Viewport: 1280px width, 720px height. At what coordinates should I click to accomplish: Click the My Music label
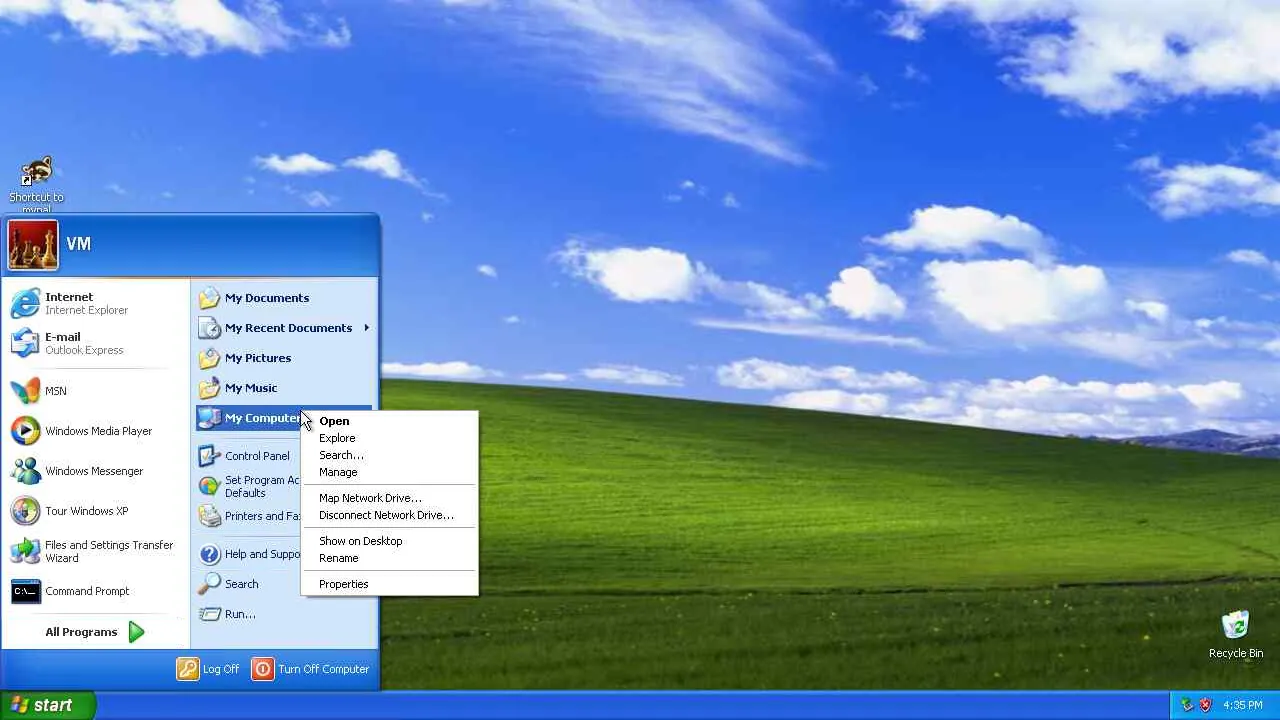coord(251,388)
